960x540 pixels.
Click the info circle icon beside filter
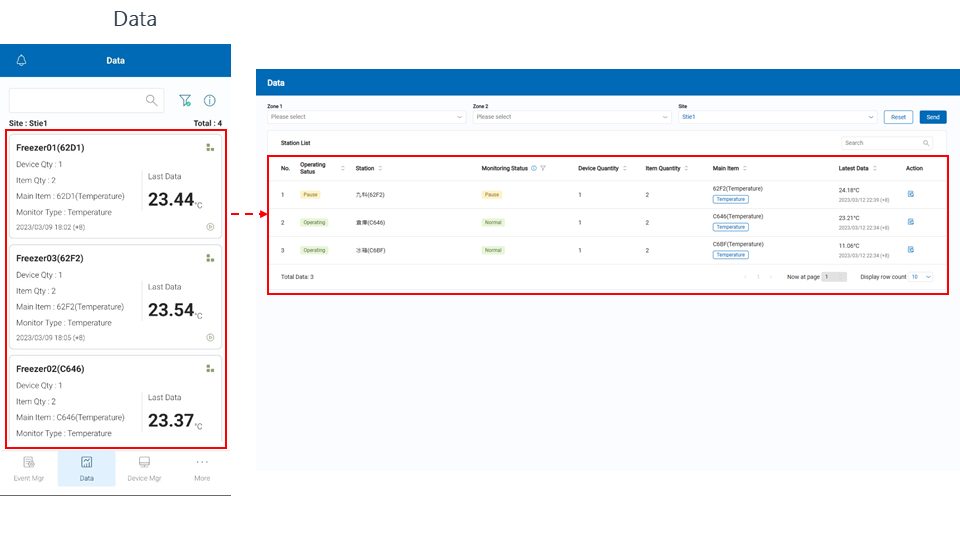coord(210,100)
